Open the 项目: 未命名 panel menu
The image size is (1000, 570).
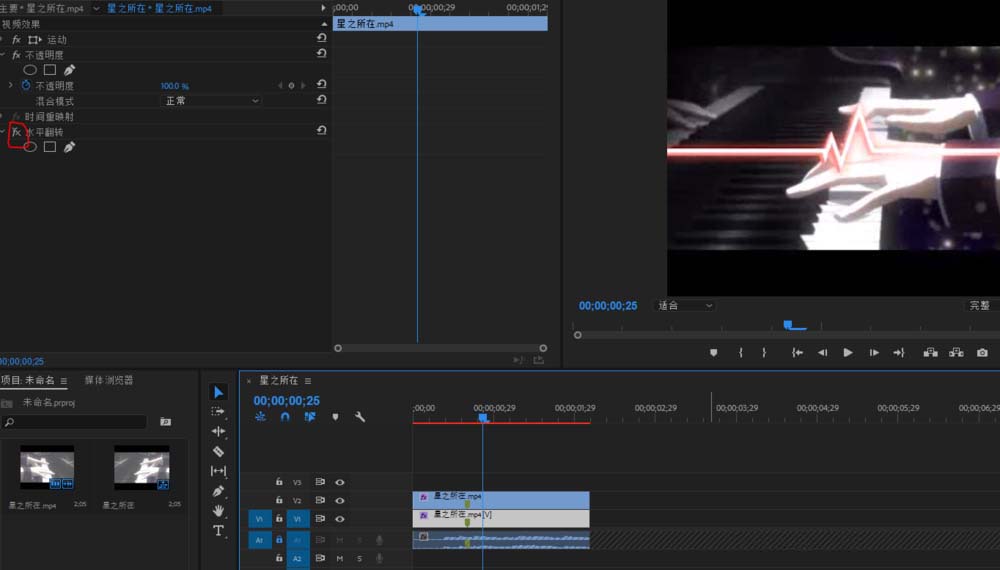pyautogui.click(x=64, y=381)
